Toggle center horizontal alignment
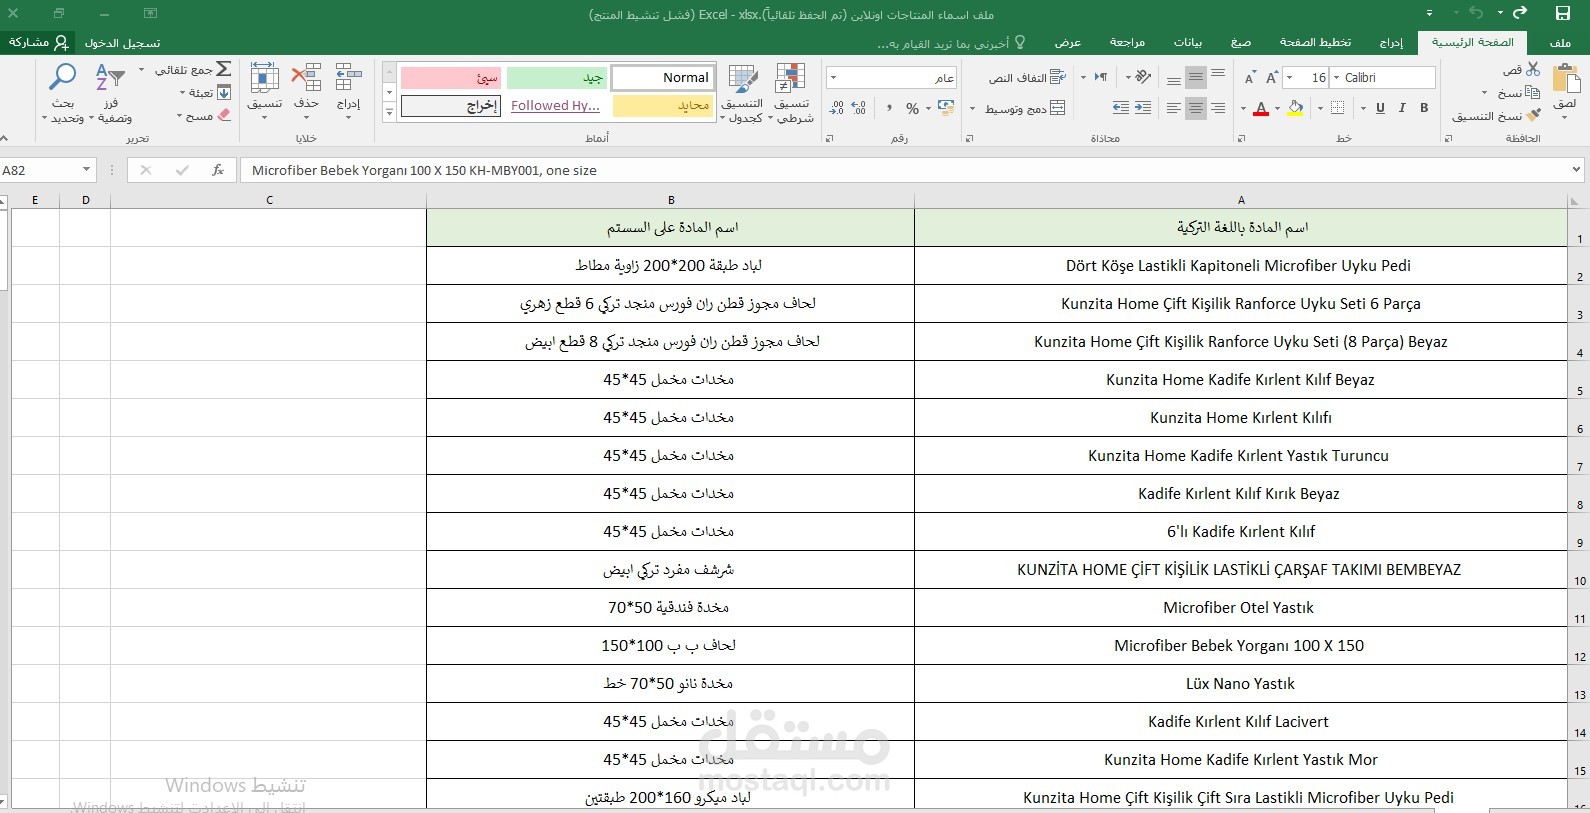Screen dimensions: 1590x813 [x=1196, y=108]
